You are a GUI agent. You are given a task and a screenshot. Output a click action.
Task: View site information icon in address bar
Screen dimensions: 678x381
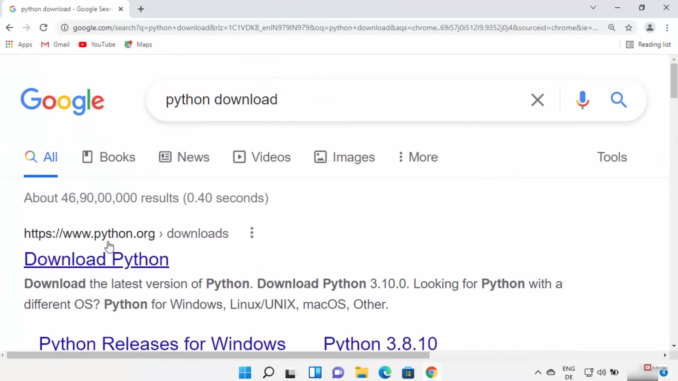tap(64, 28)
